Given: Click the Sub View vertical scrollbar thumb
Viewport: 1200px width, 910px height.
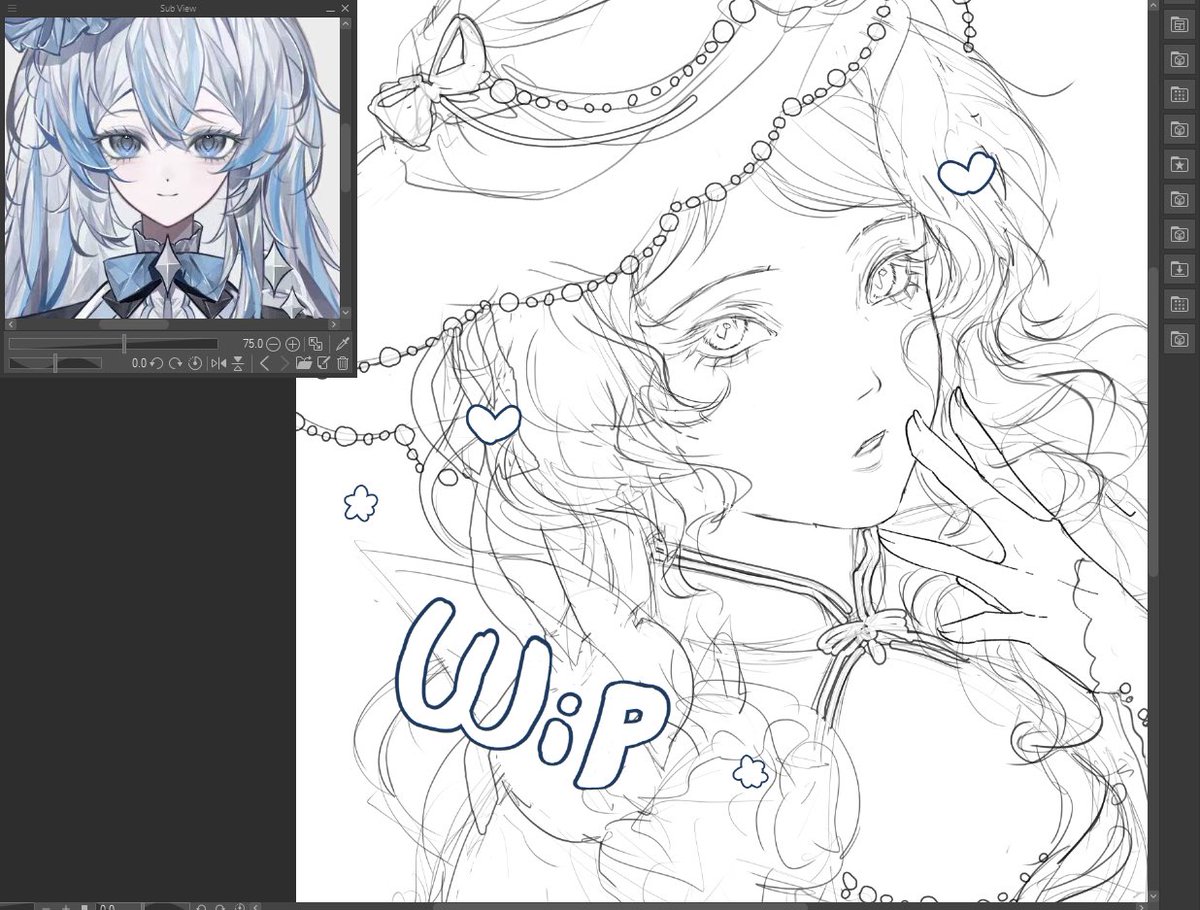Looking at the screenshot, I should 346,158.
